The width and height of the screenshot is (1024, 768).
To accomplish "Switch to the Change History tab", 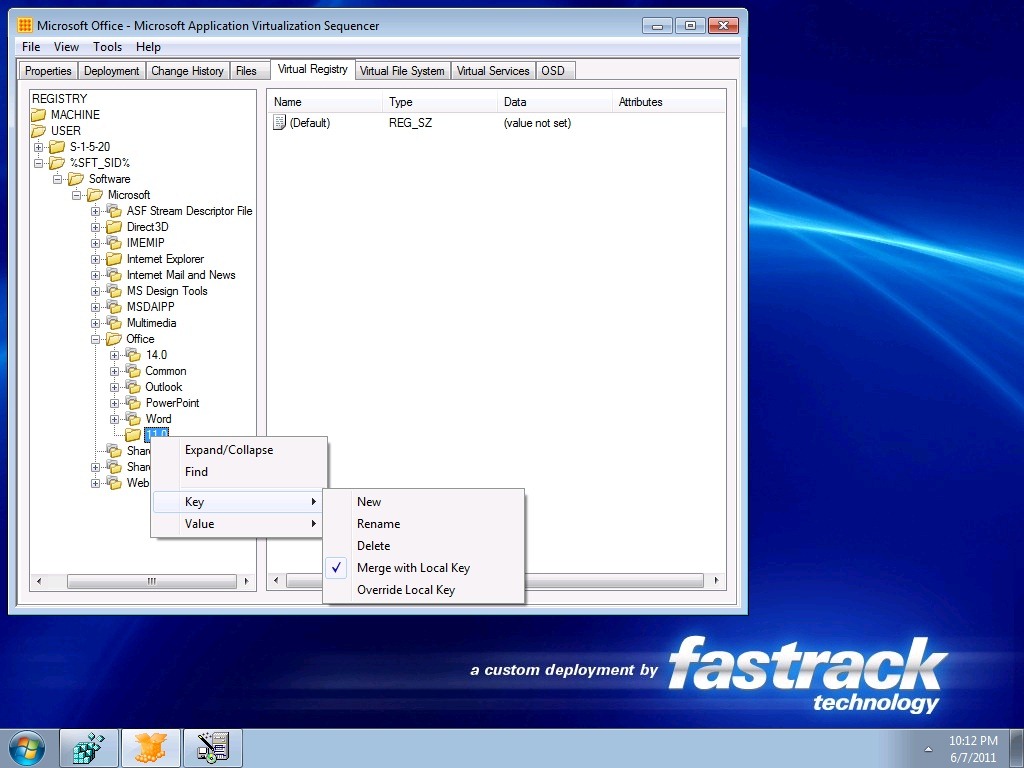I will click(187, 71).
